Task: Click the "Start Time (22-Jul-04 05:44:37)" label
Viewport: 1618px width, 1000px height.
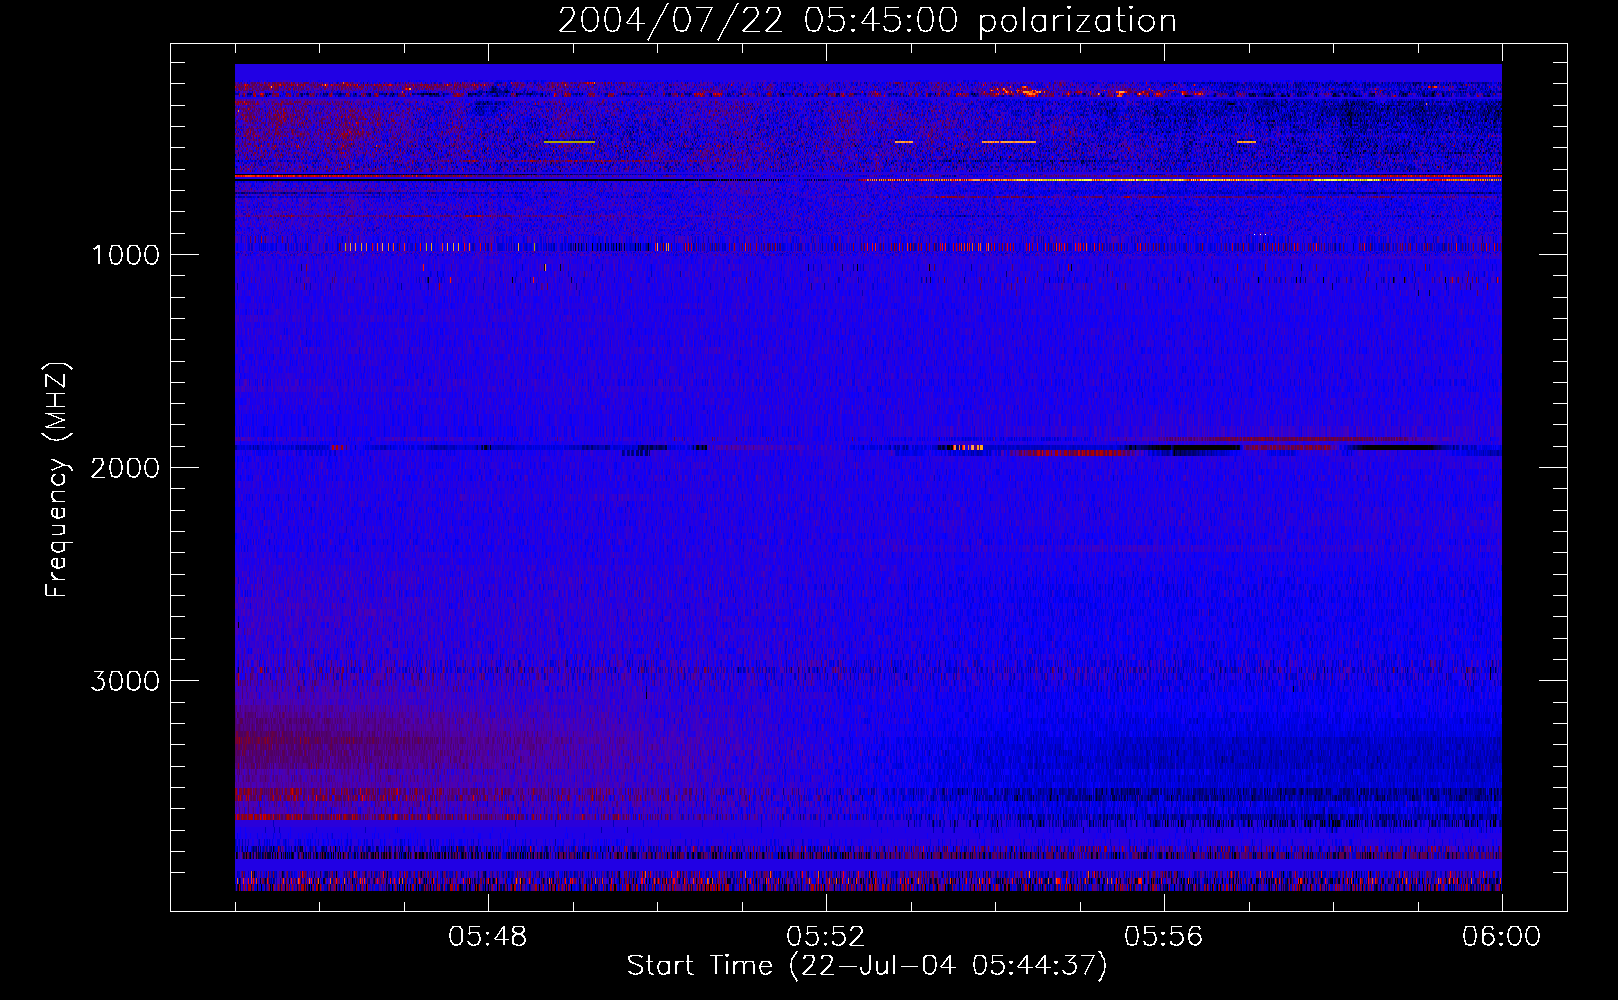Action: (x=867, y=966)
